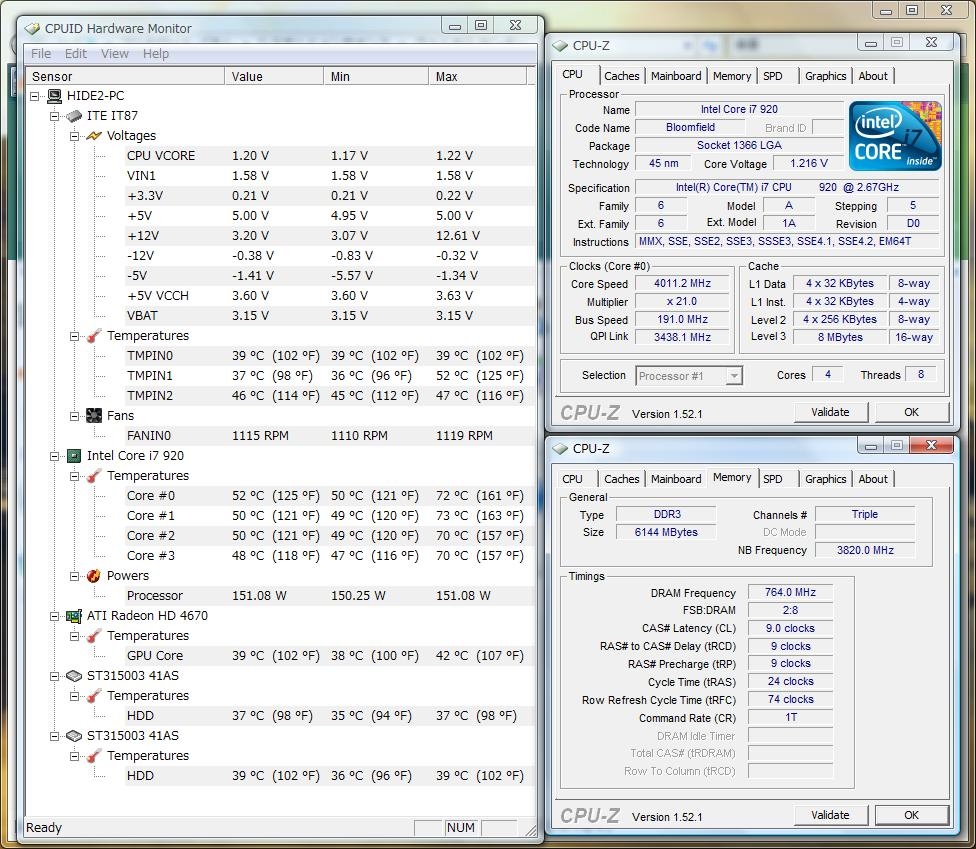Click the NUM indicator in status bar
Viewport: 976px width, 849px height.
(461, 827)
